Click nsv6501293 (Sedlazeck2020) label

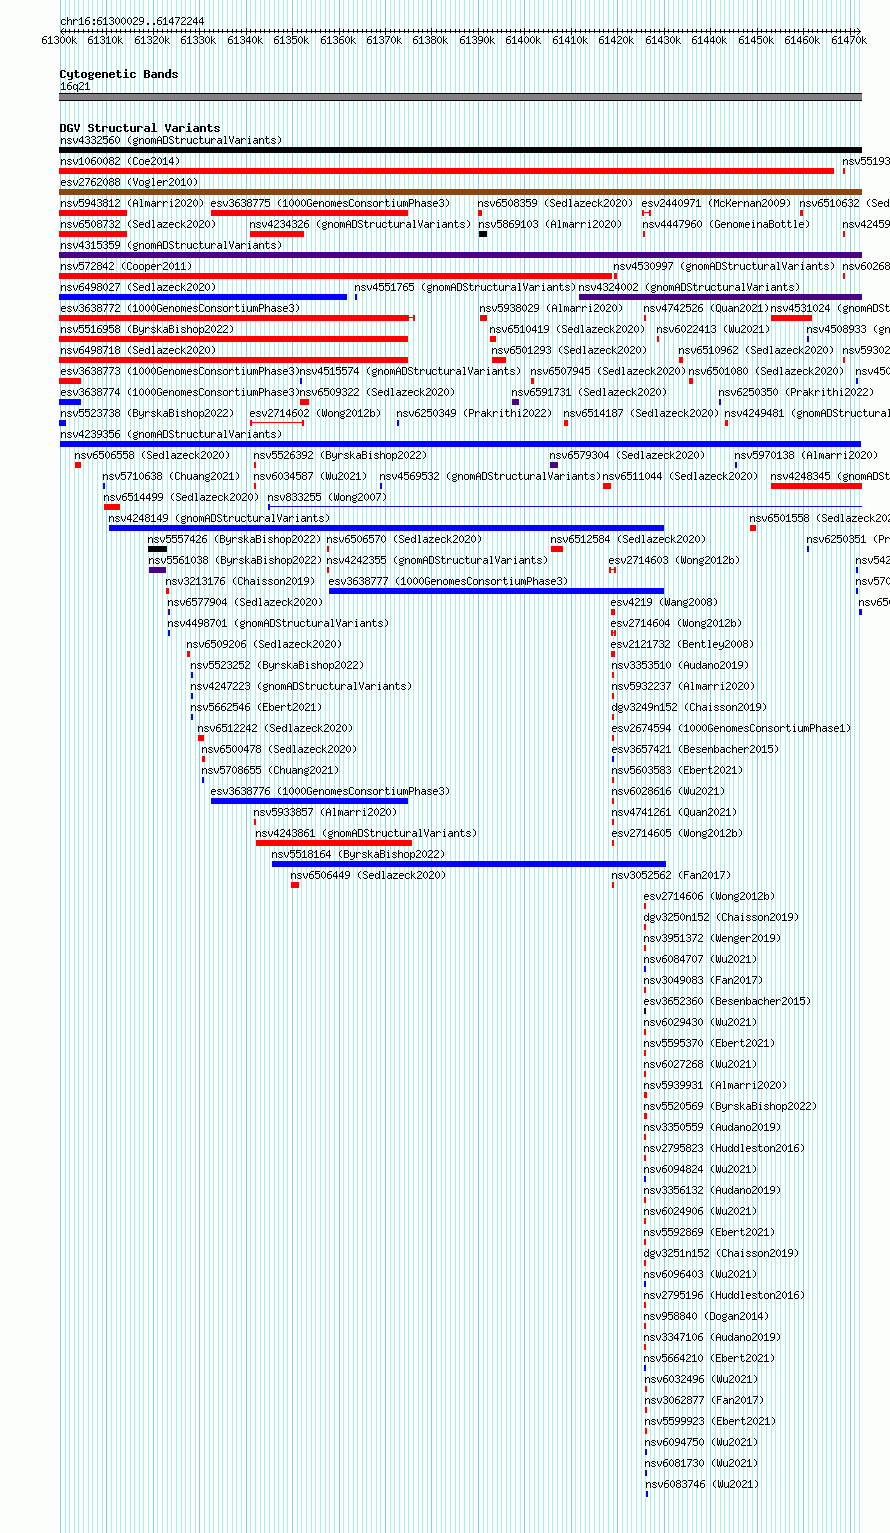click(x=570, y=350)
